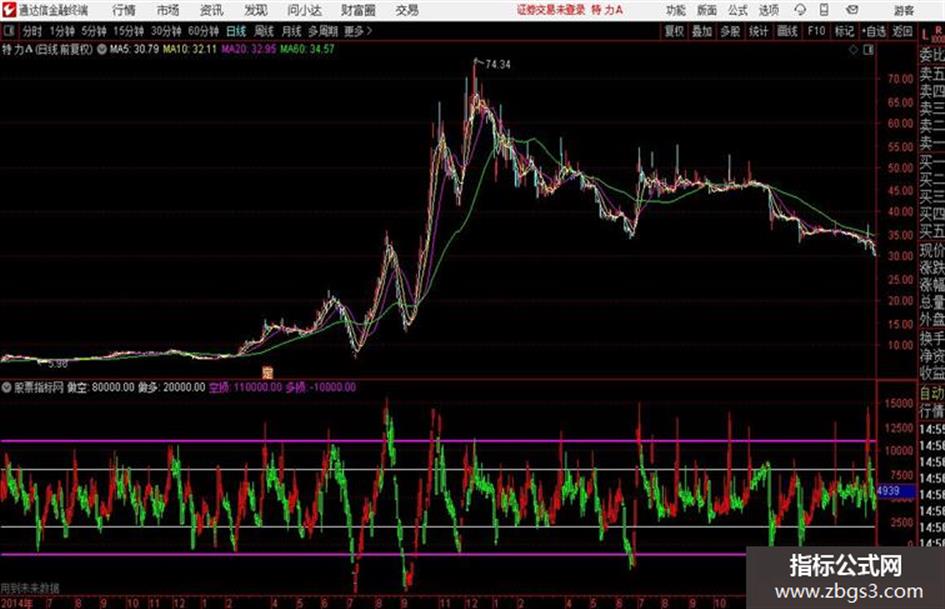
Task: Switch to 30分钟 period
Action: [166, 31]
